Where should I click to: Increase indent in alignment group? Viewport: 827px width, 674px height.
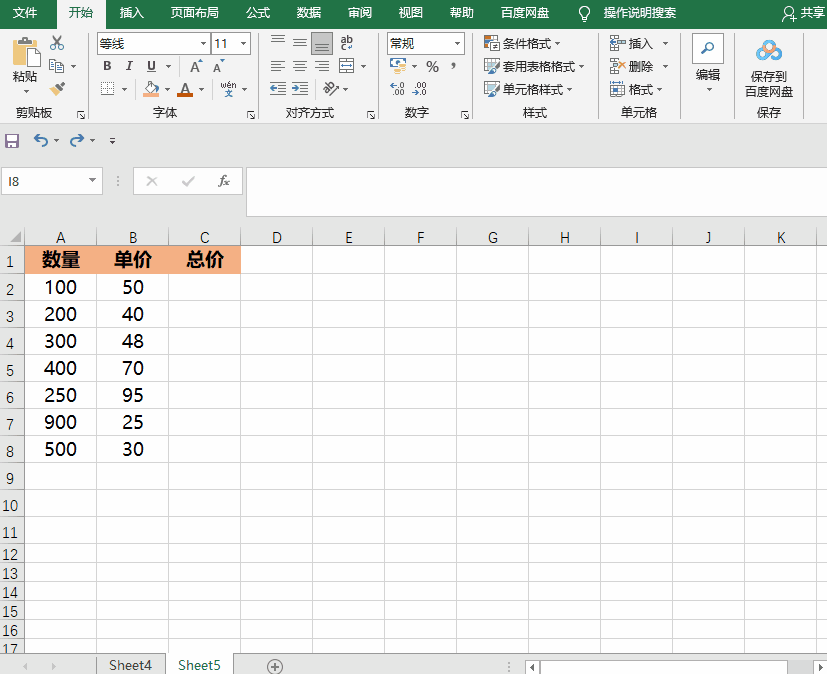[300, 89]
